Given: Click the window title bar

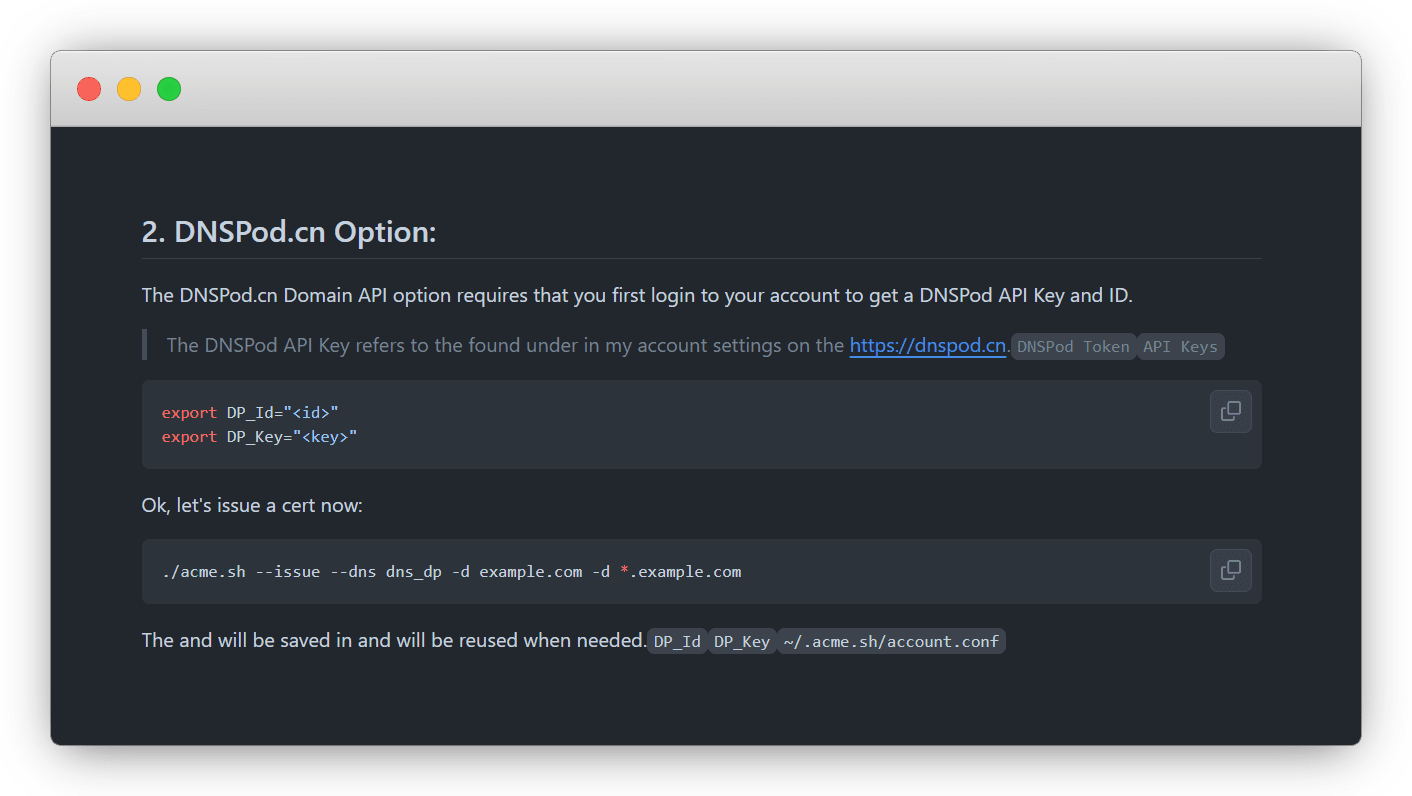Looking at the screenshot, I should point(700,89).
